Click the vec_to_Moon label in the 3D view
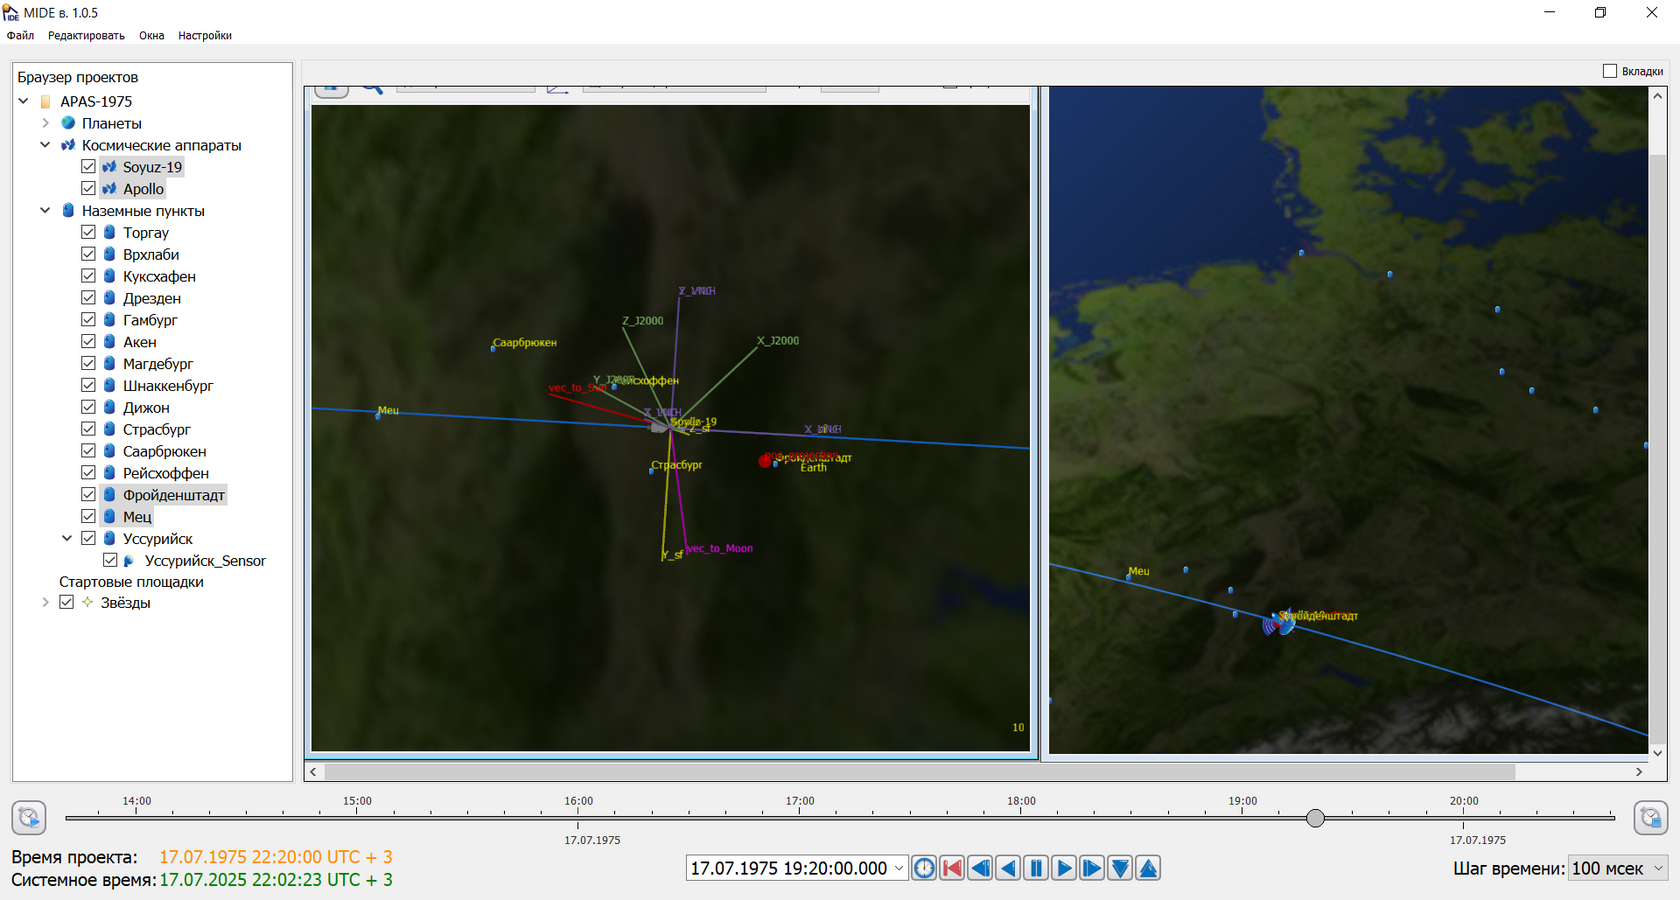 click(x=720, y=548)
